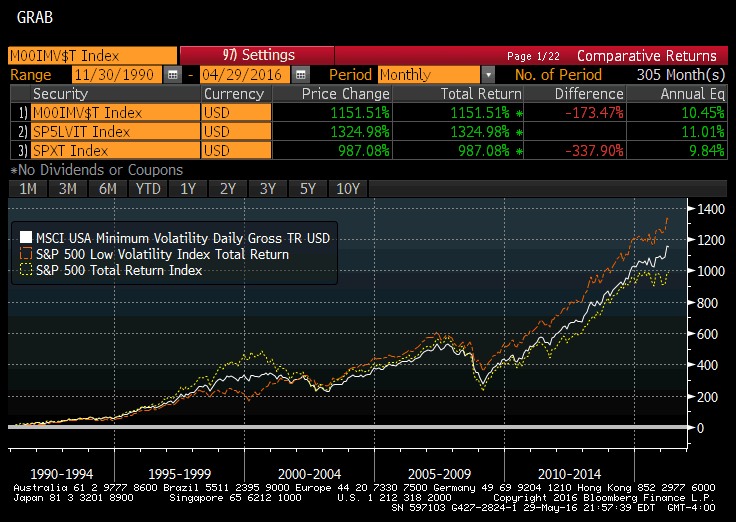This screenshot has width=736, height=522.
Task: Select the 6M range tab
Action: tap(107, 189)
